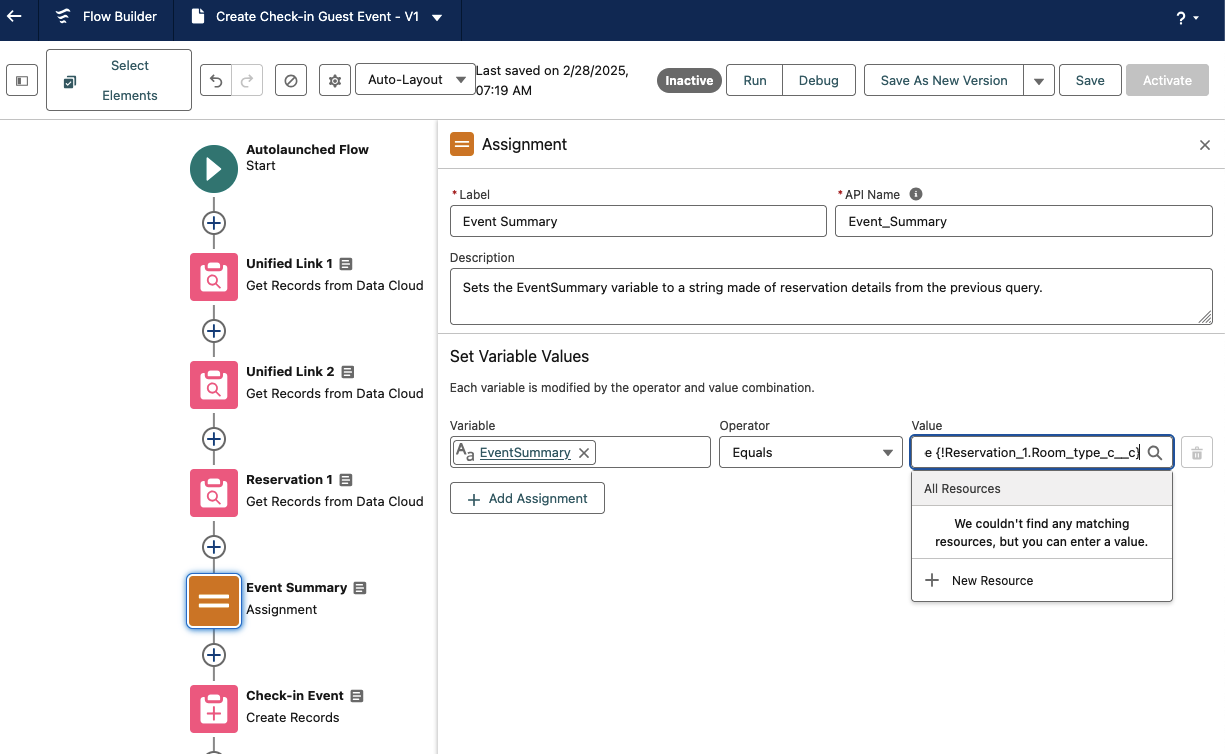Expand the Save As New Version arrow
This screenshot has width=1225, height=754.
[1039, 80]
